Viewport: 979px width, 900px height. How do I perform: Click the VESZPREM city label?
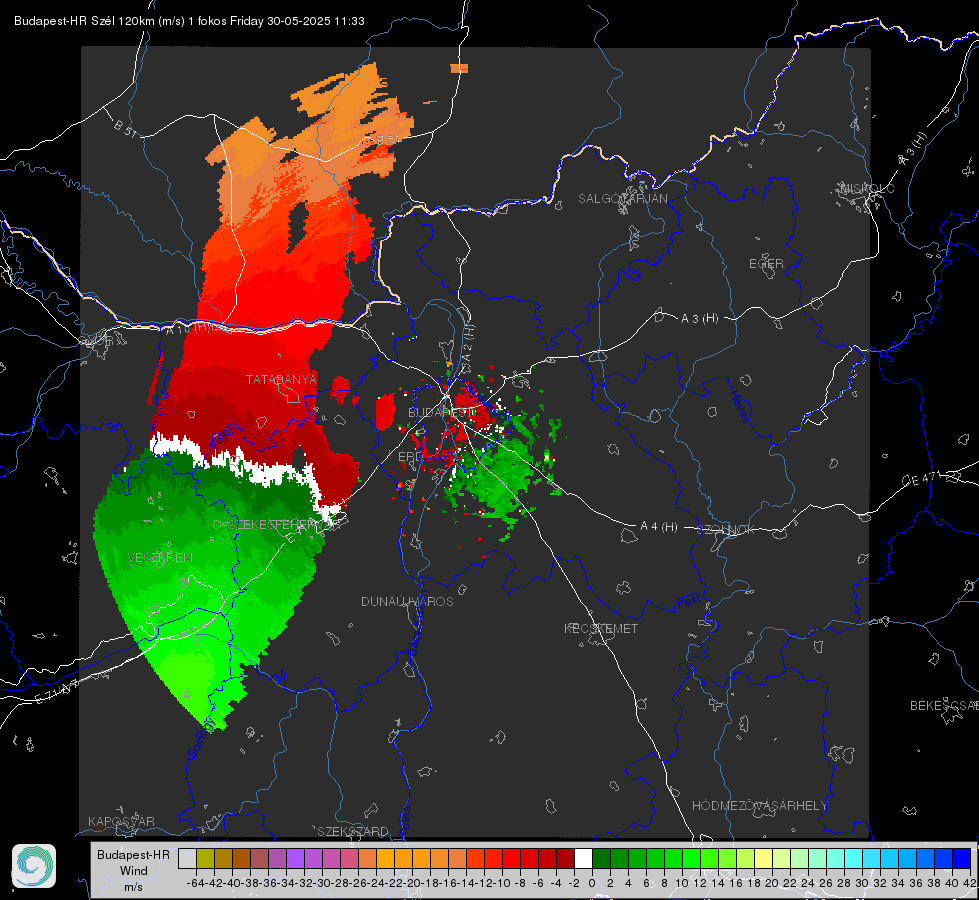pyautogui.click(x=160, y=558)
